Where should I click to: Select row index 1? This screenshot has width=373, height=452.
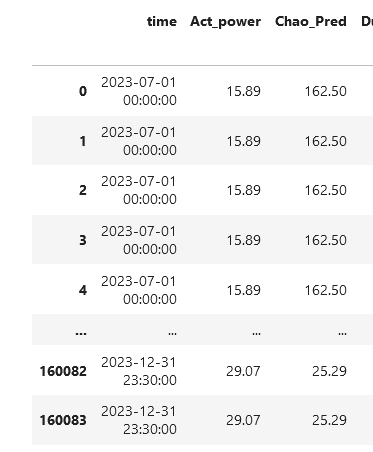coord(83,141)
